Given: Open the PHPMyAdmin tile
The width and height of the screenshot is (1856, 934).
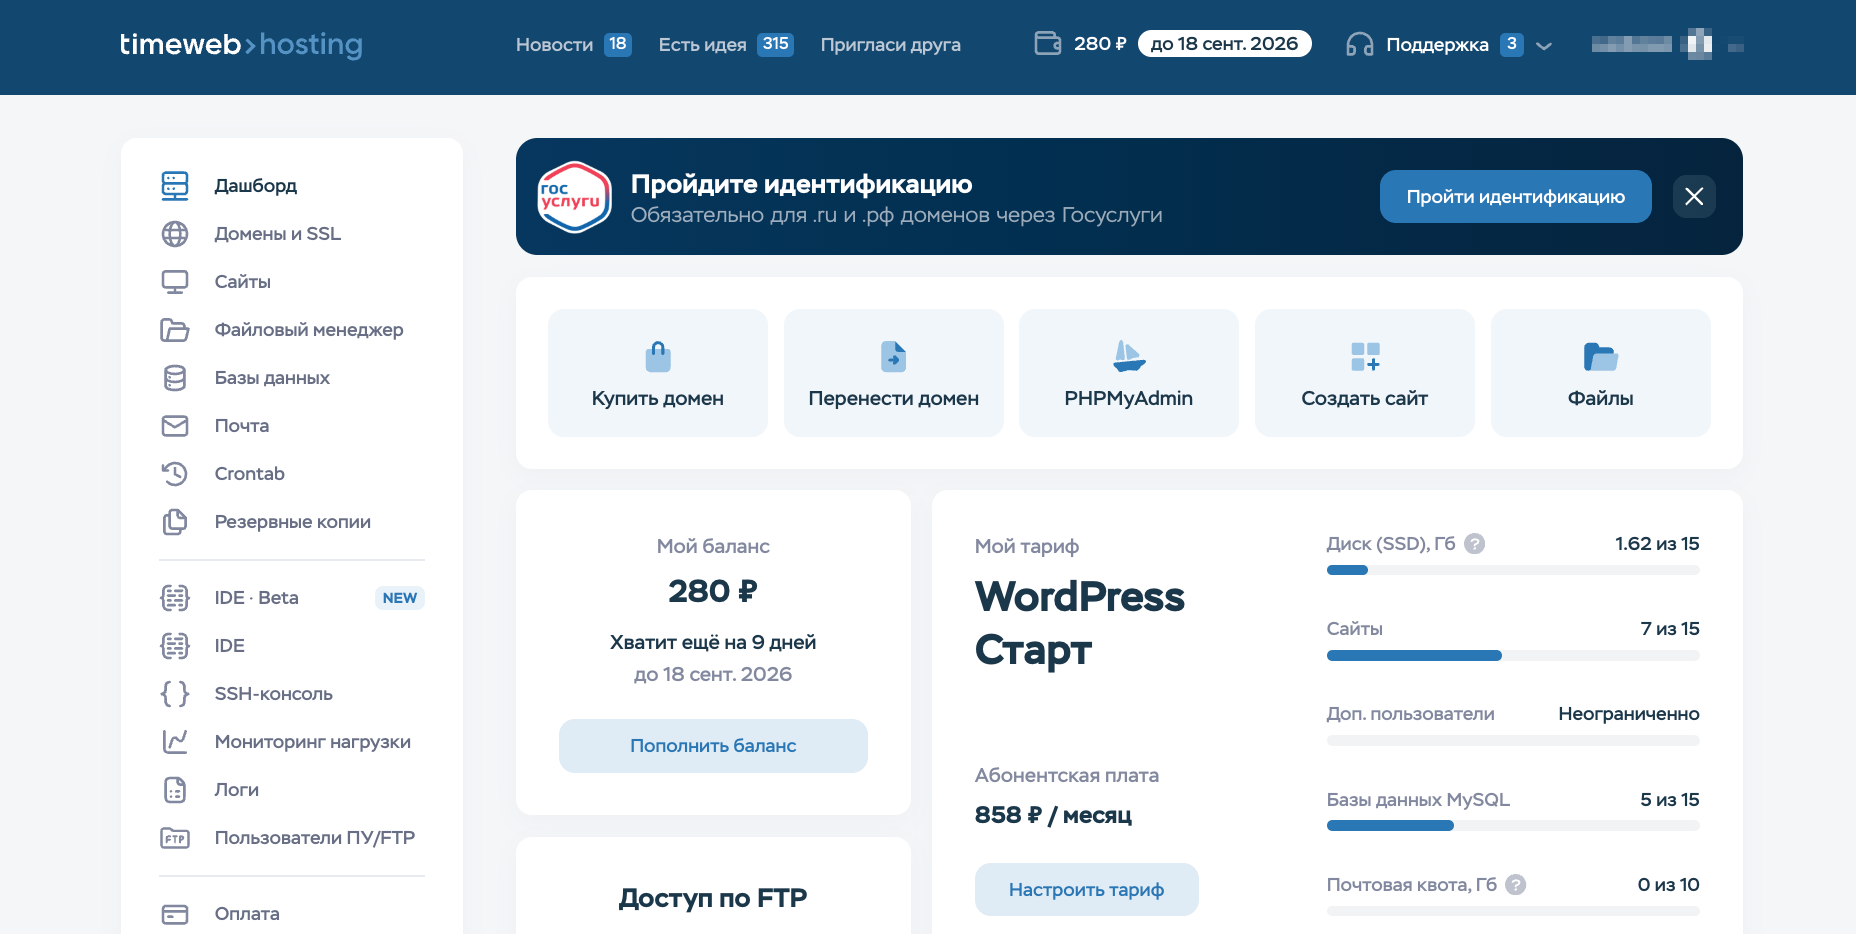Looking at the screenshot, I should [1129, 372].
